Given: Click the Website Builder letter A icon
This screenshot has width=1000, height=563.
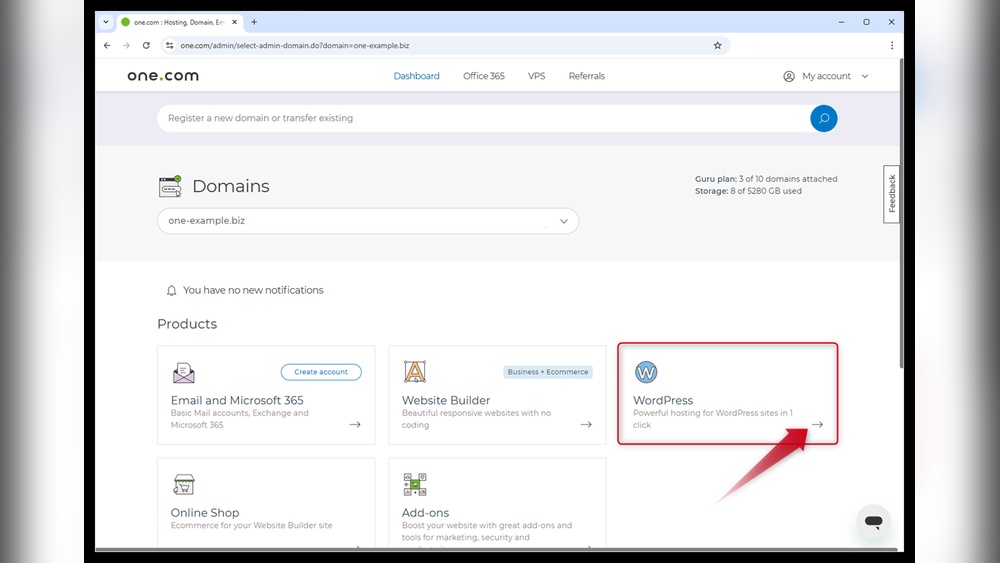Looking at the screenshot, I should coord(415,372).
